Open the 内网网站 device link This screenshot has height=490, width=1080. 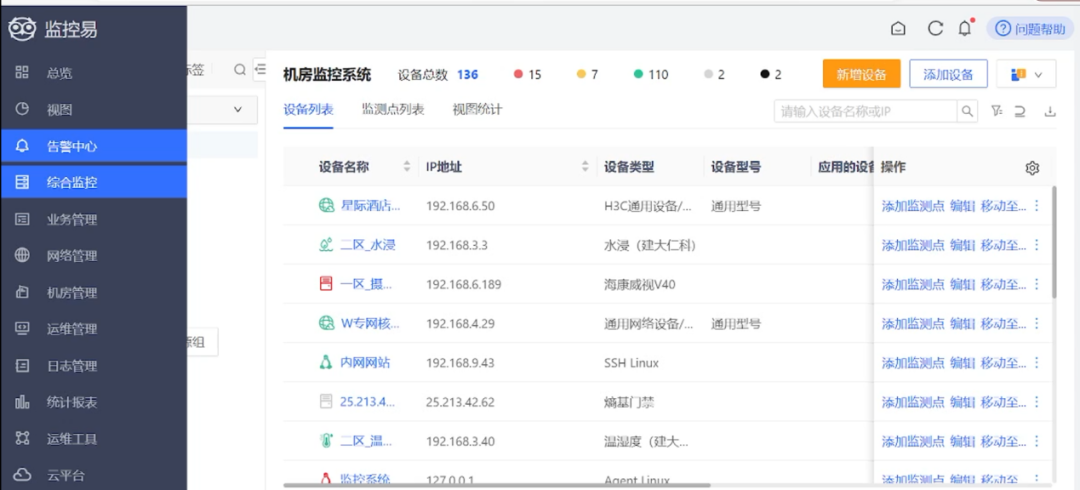point(365,363)
